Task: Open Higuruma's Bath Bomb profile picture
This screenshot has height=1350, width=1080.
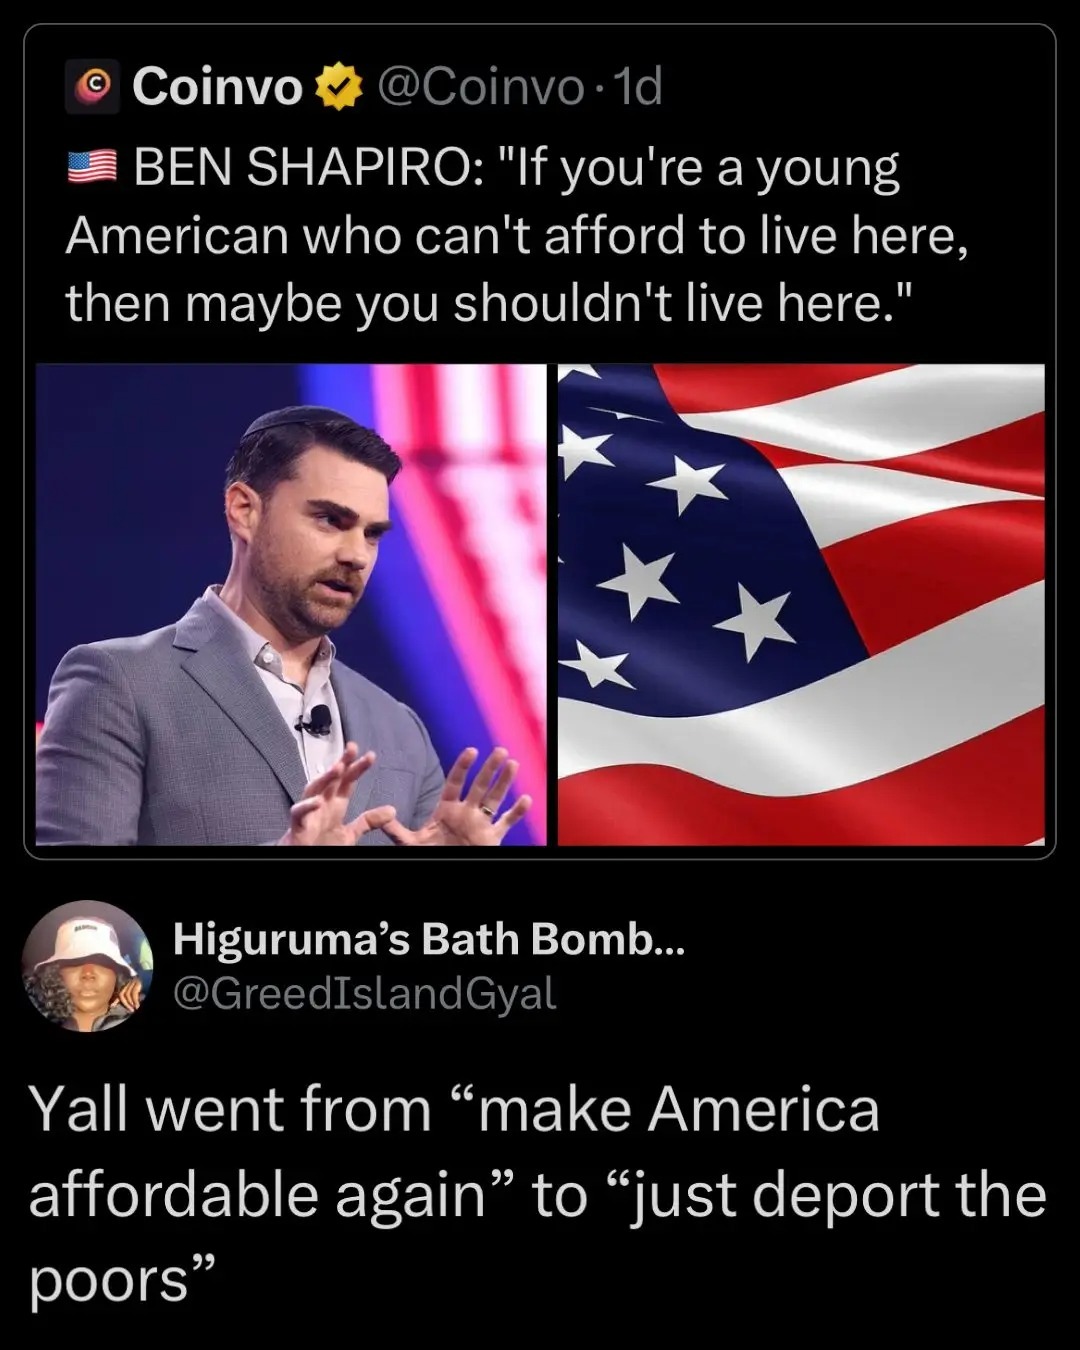Action: pos(87,966)
